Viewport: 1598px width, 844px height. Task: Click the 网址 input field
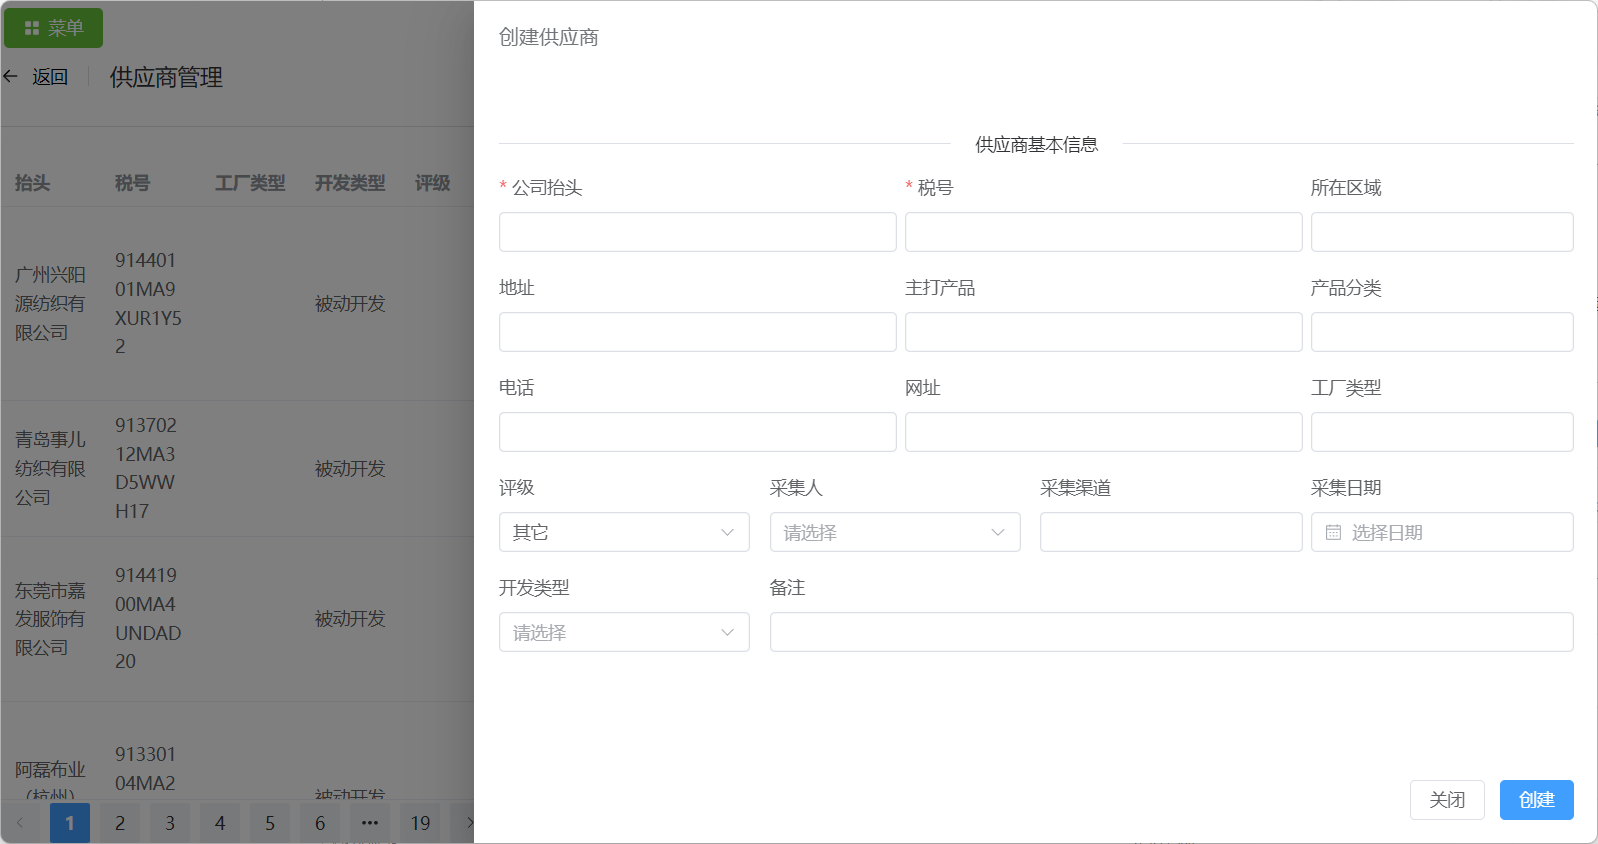(1103, 432)
